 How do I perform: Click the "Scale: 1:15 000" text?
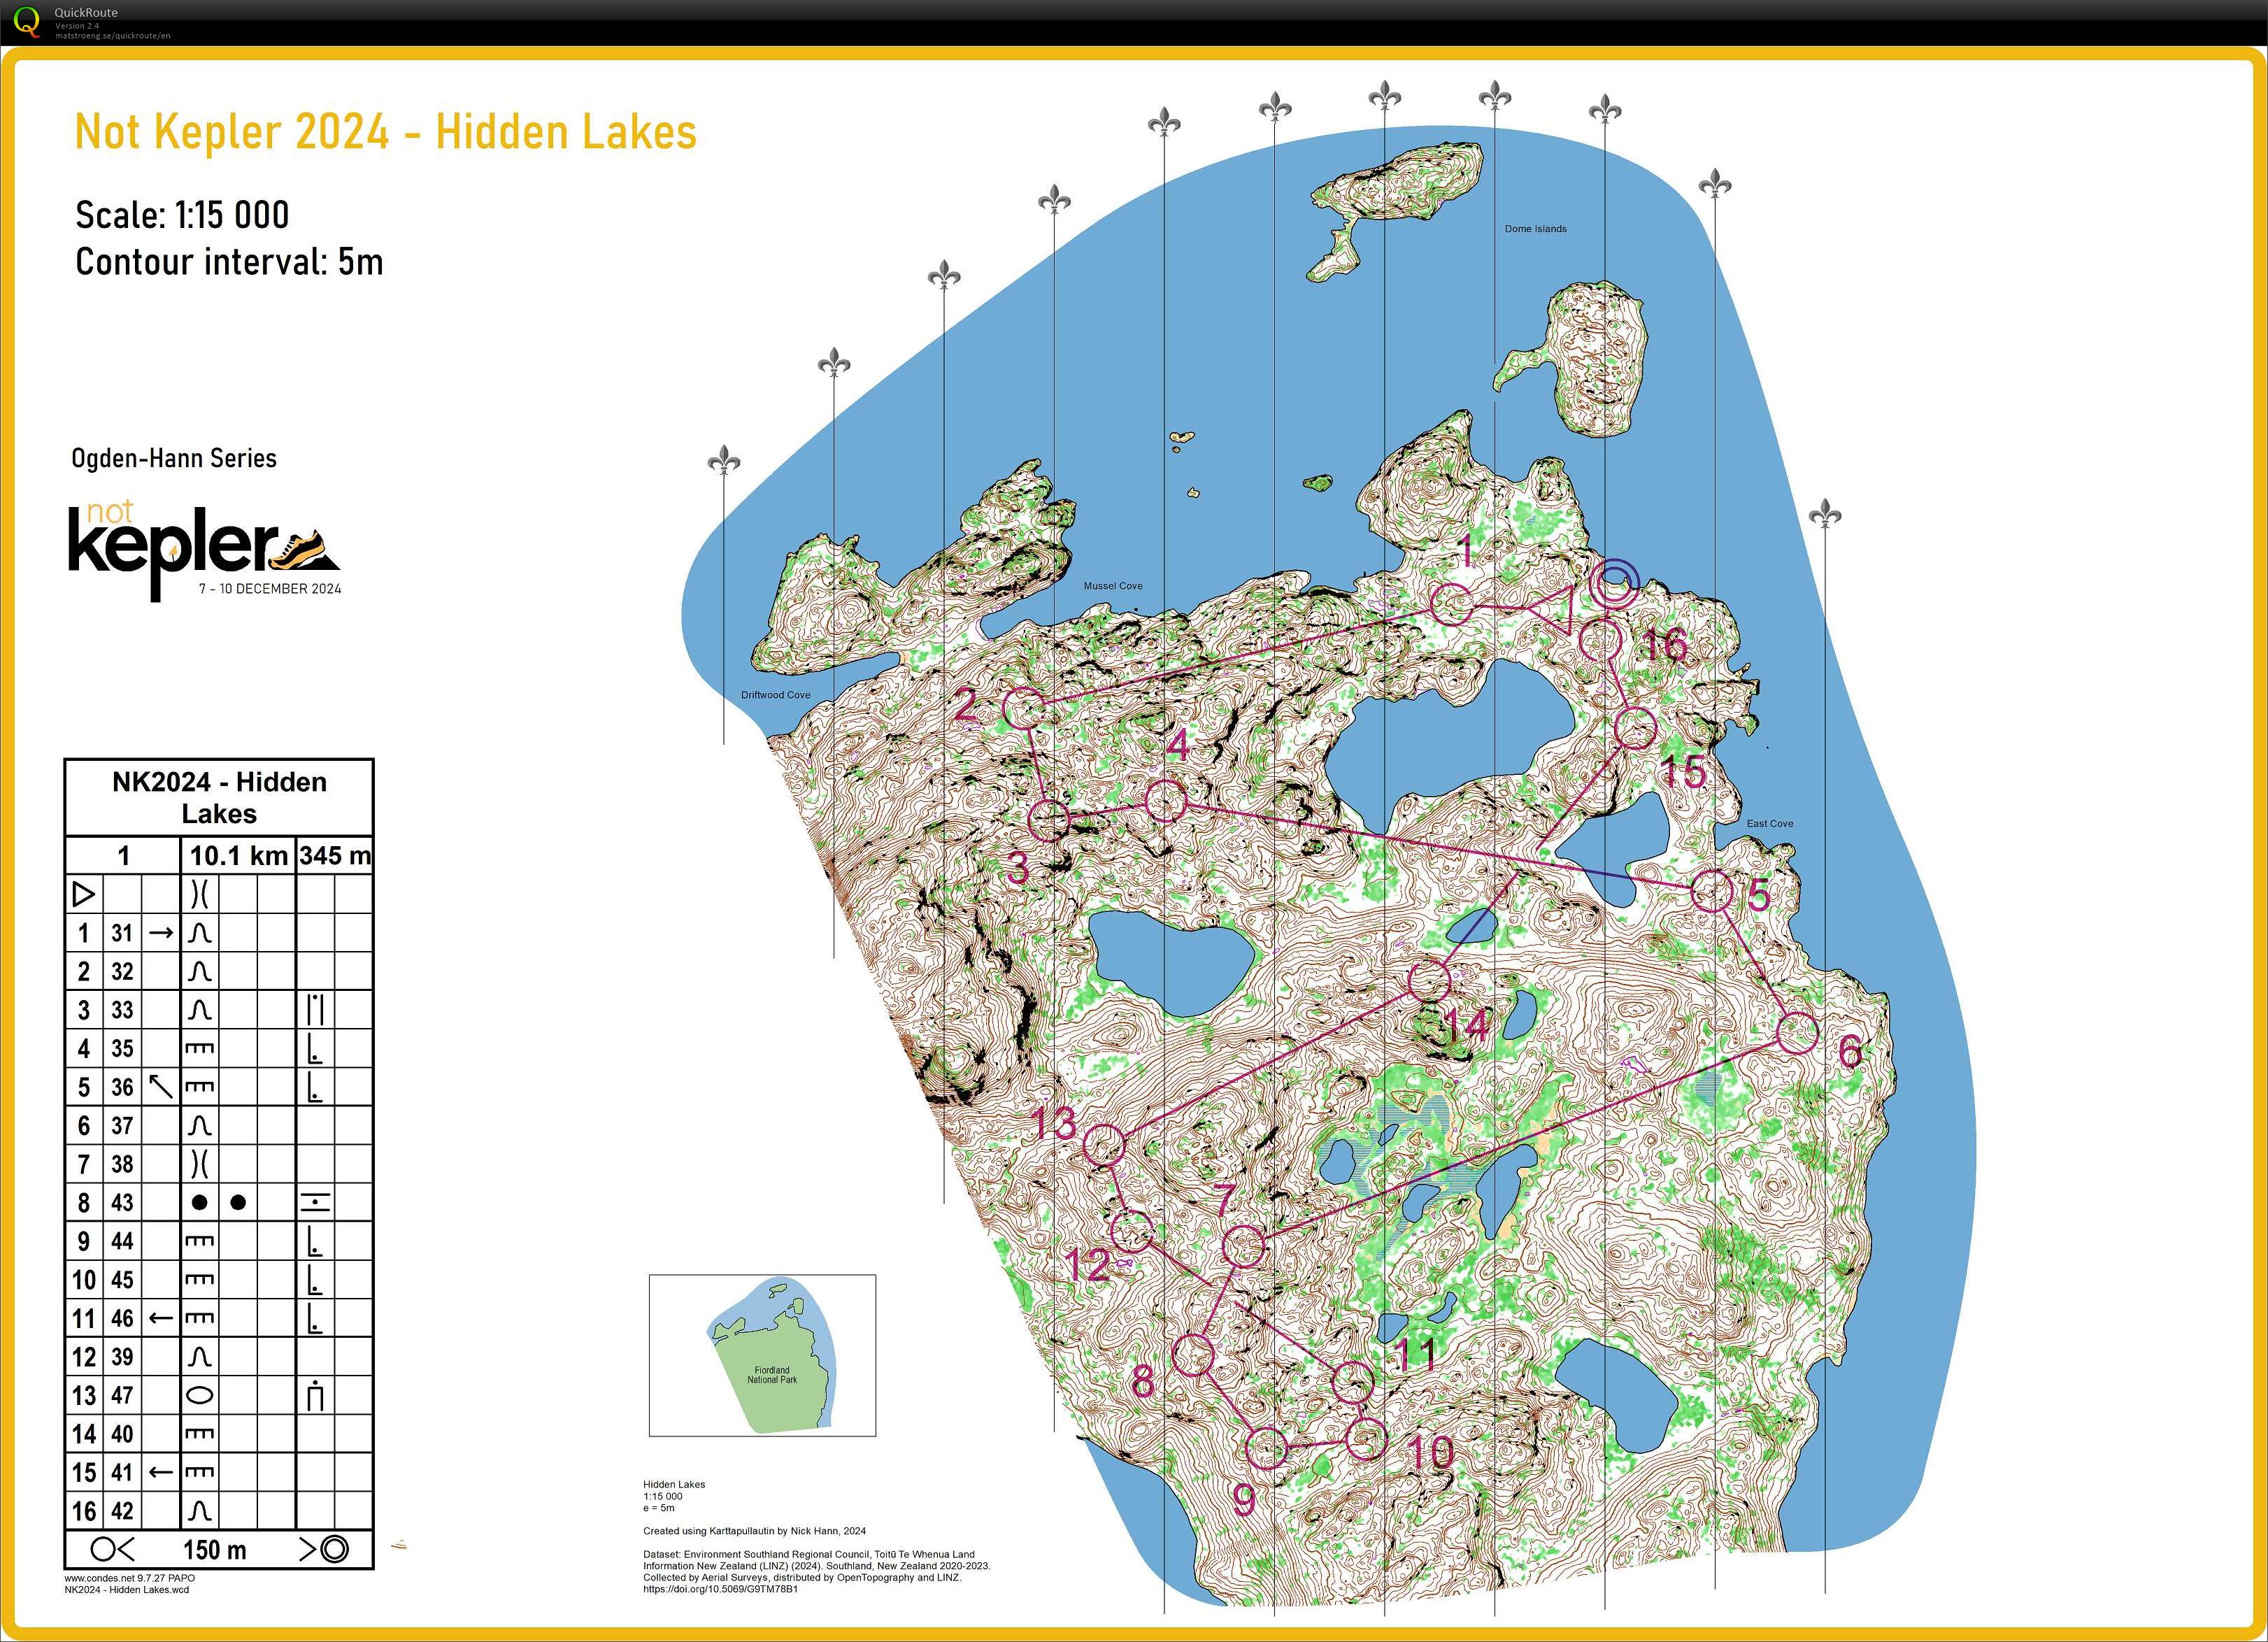pos(182,215)
